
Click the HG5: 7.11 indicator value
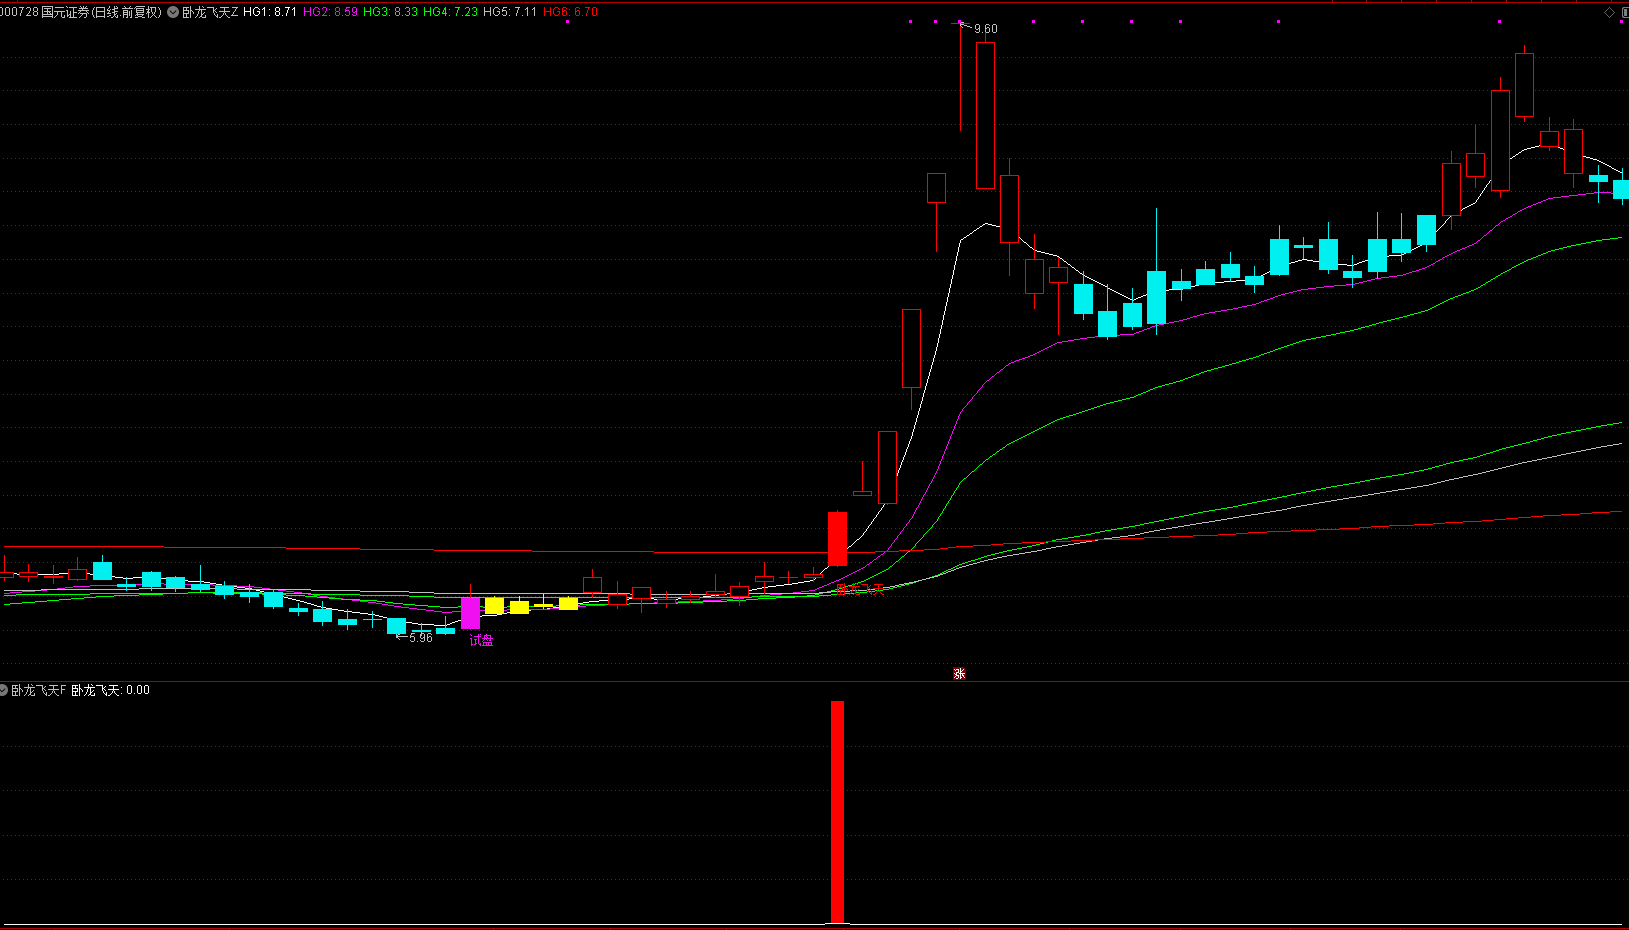pos(510,12)
